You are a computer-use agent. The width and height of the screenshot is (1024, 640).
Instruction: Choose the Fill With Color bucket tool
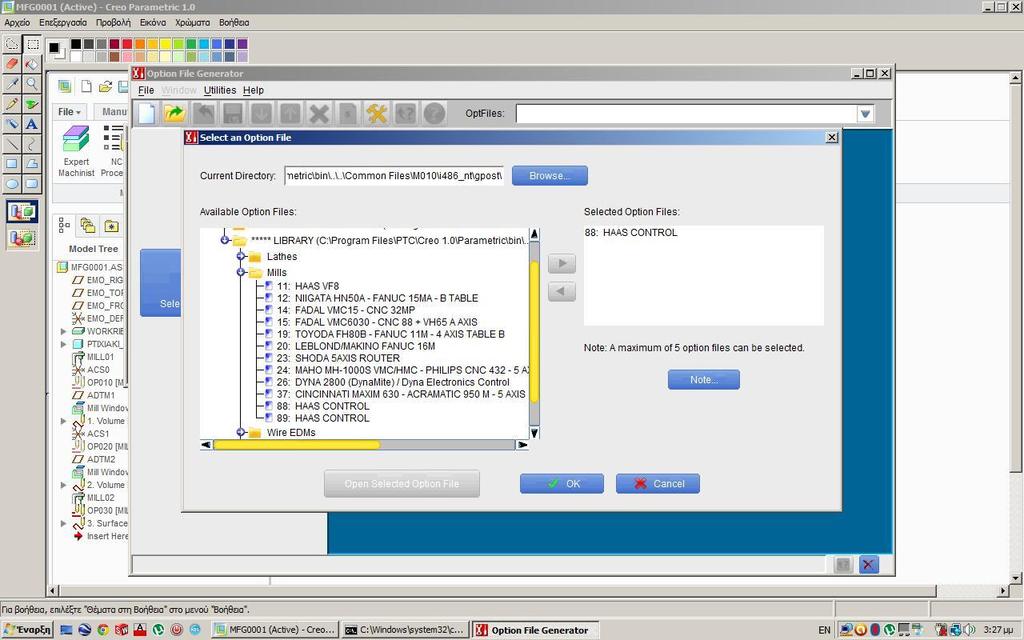click(x=32, y=64)
